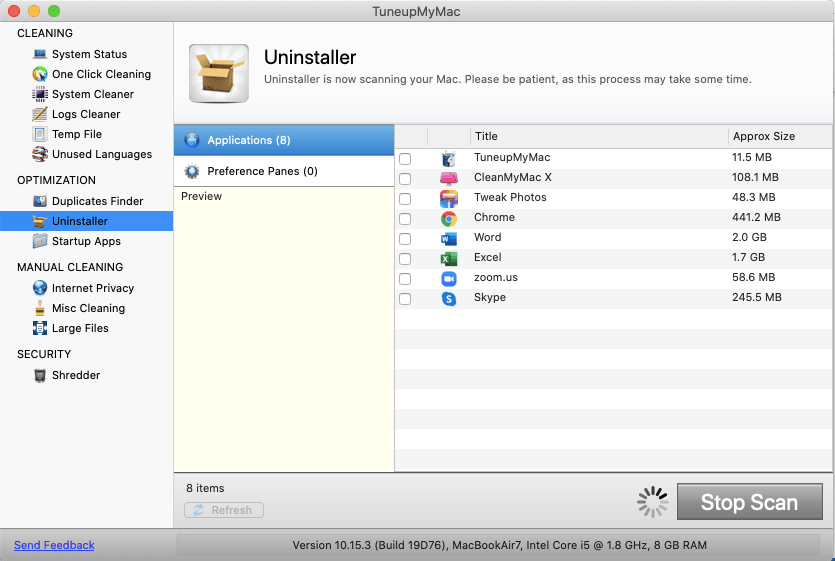The image size is (835, 561).
Task: Click the 245.5 MB size value
Action: 757,297
